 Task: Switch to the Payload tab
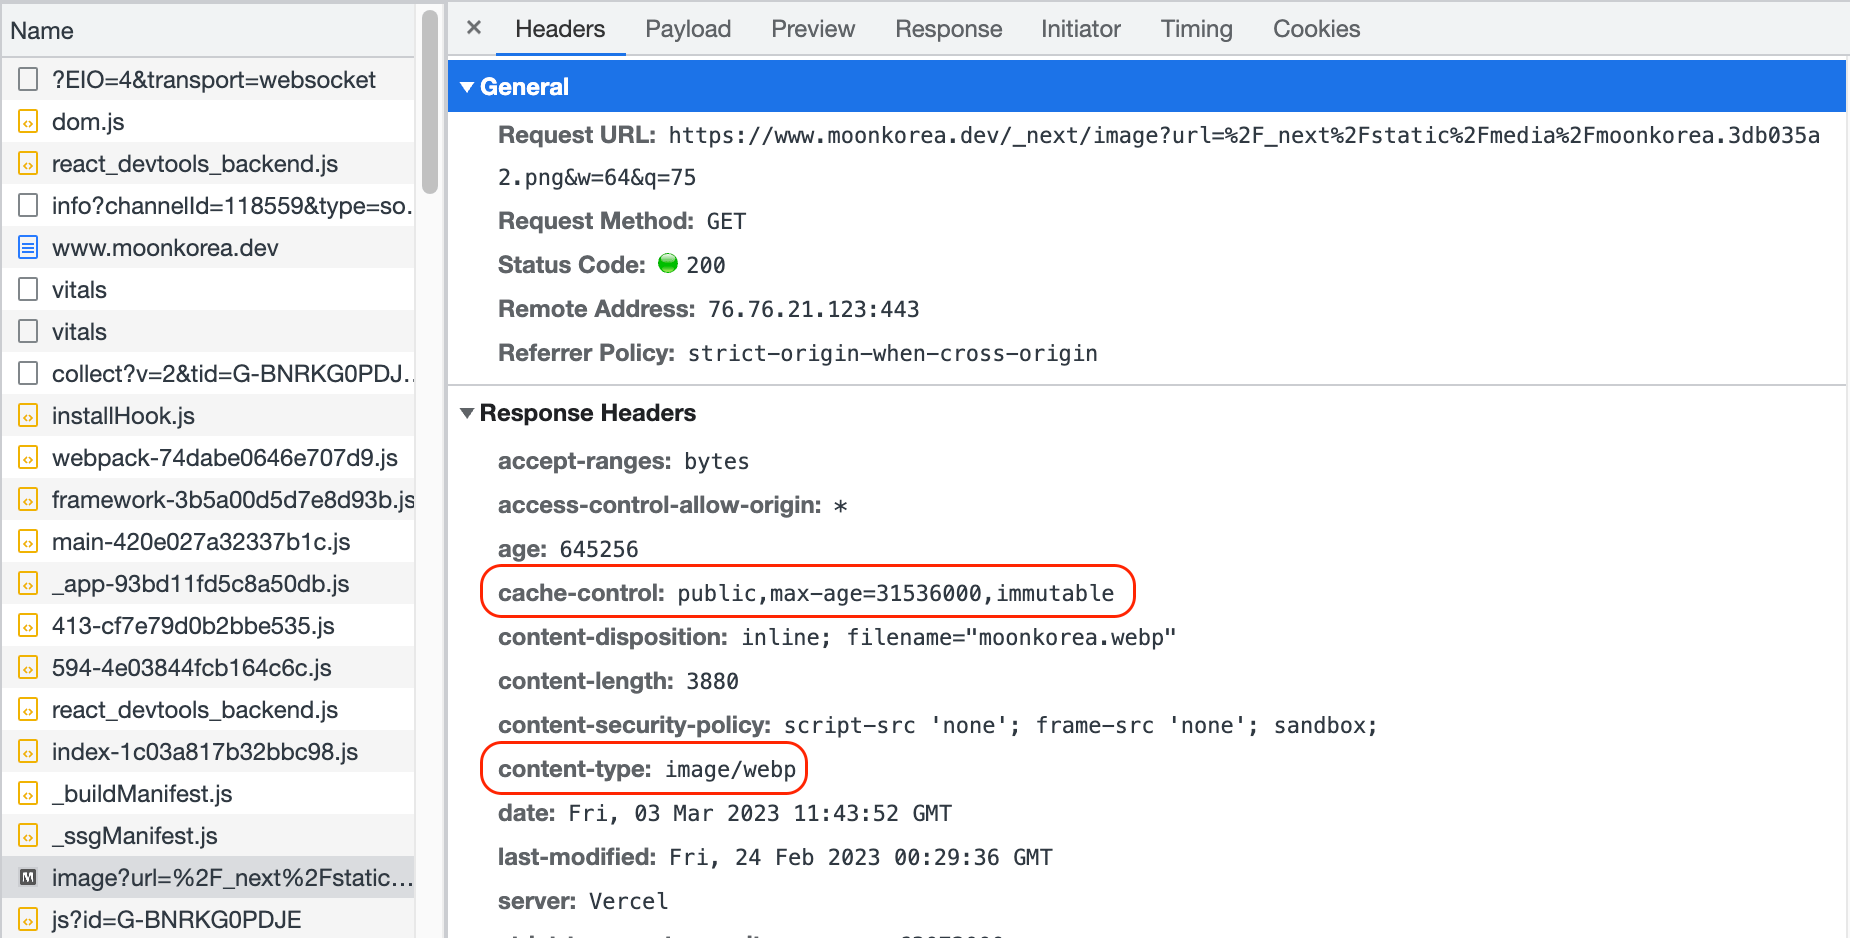688,29
